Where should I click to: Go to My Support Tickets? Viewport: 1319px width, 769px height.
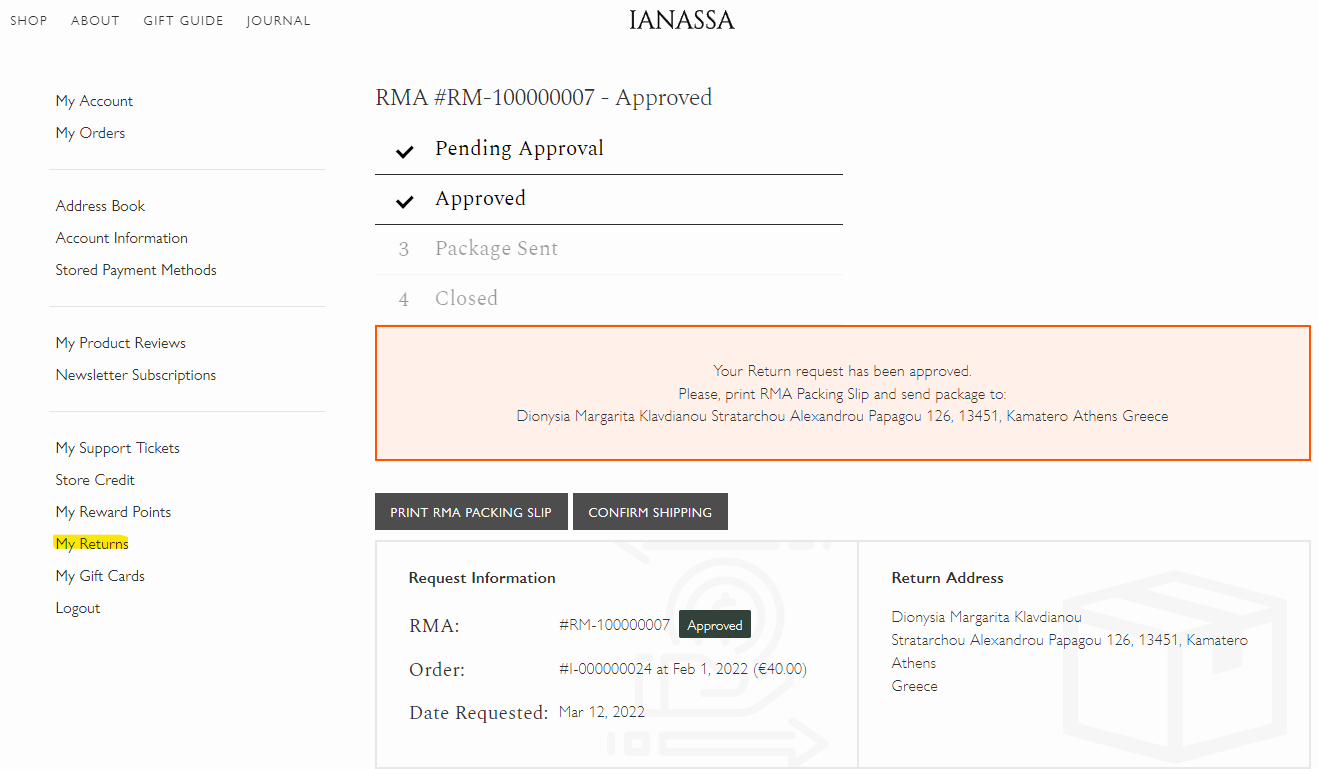(117, 448)
